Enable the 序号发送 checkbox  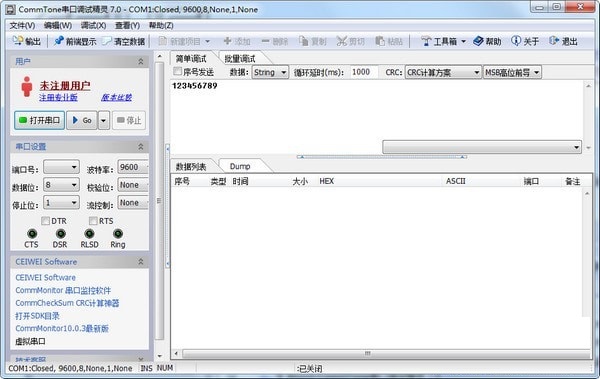pos(177,72)
